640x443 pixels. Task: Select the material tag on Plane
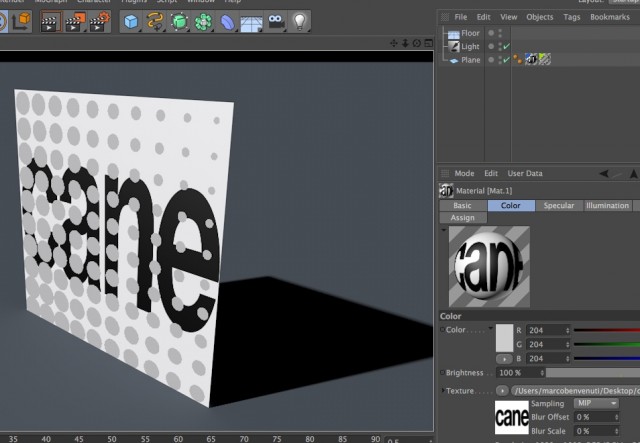(x=531, y=60)
